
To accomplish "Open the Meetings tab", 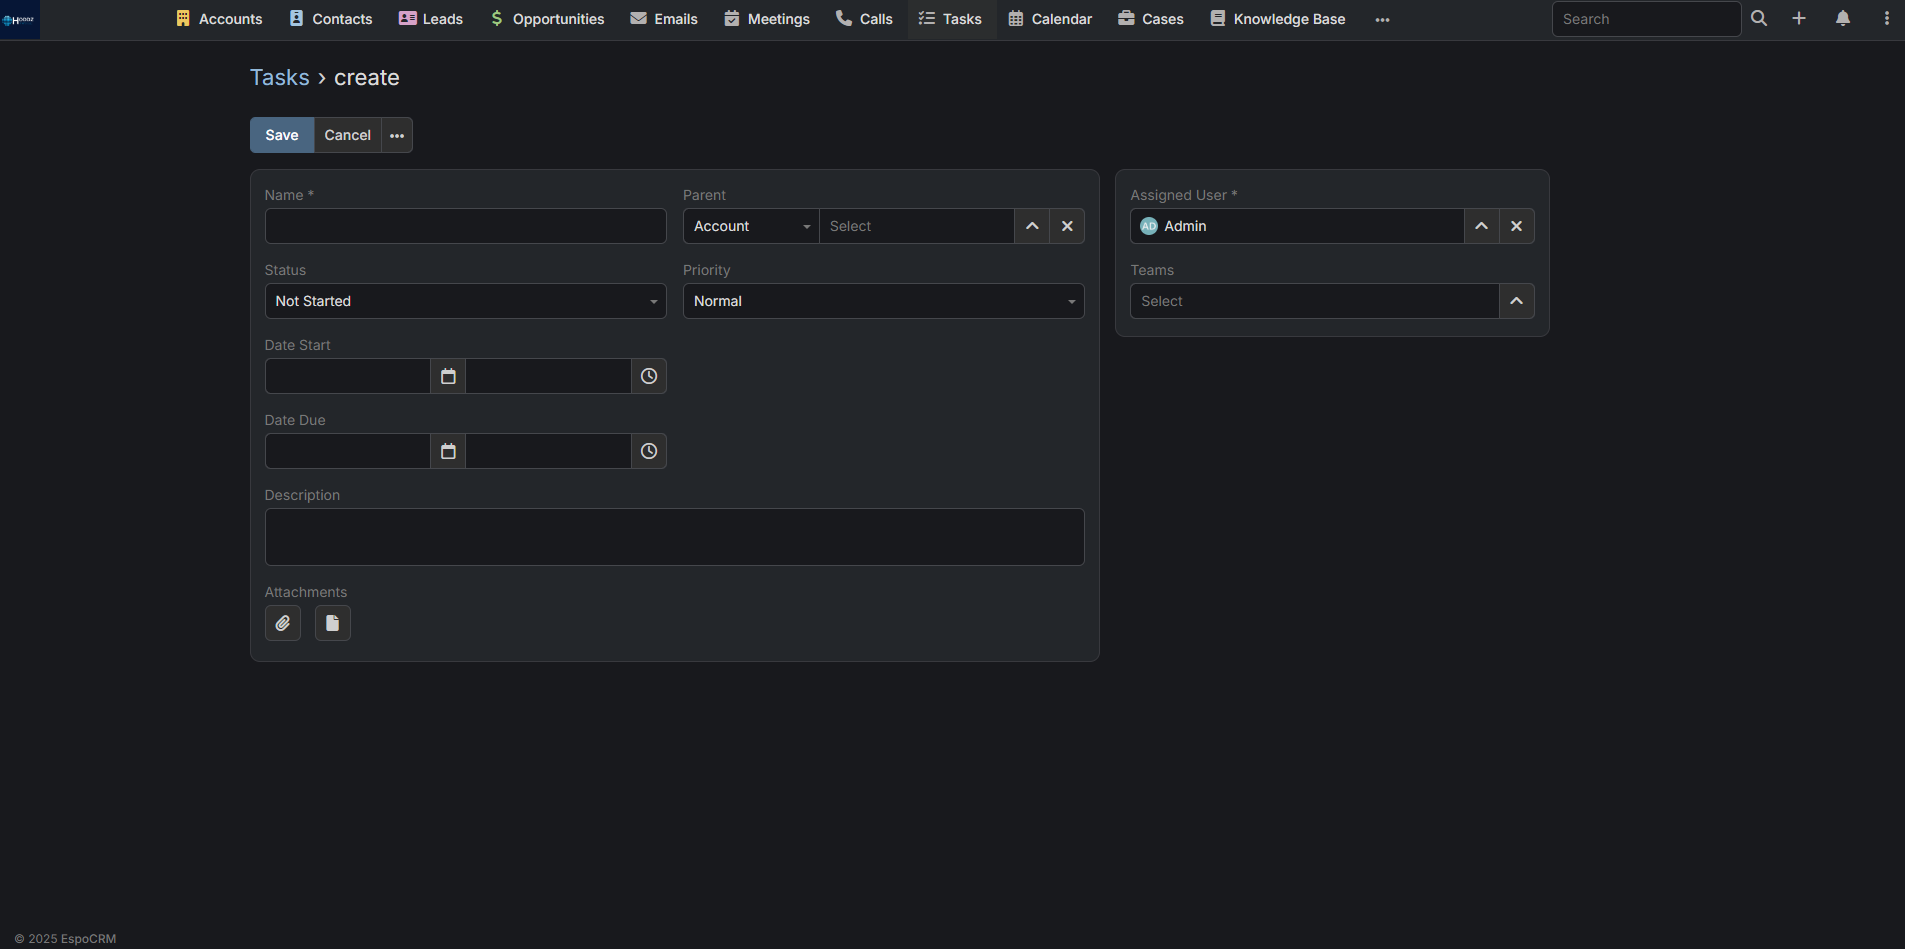I will 767,19.
